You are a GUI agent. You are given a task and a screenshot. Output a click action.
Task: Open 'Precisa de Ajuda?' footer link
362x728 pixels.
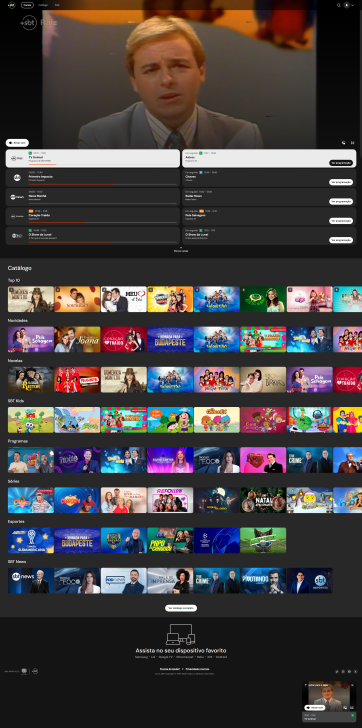click(170, 669)
